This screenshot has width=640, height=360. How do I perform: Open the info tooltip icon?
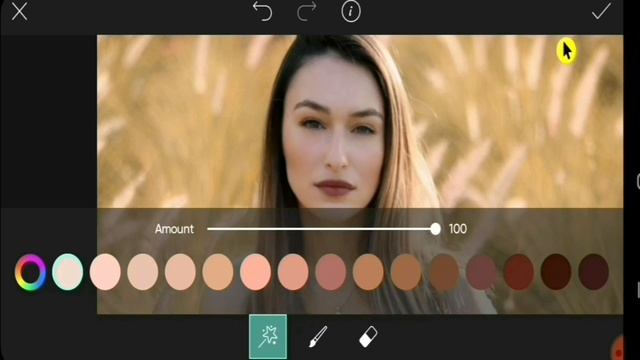[351, 11]
